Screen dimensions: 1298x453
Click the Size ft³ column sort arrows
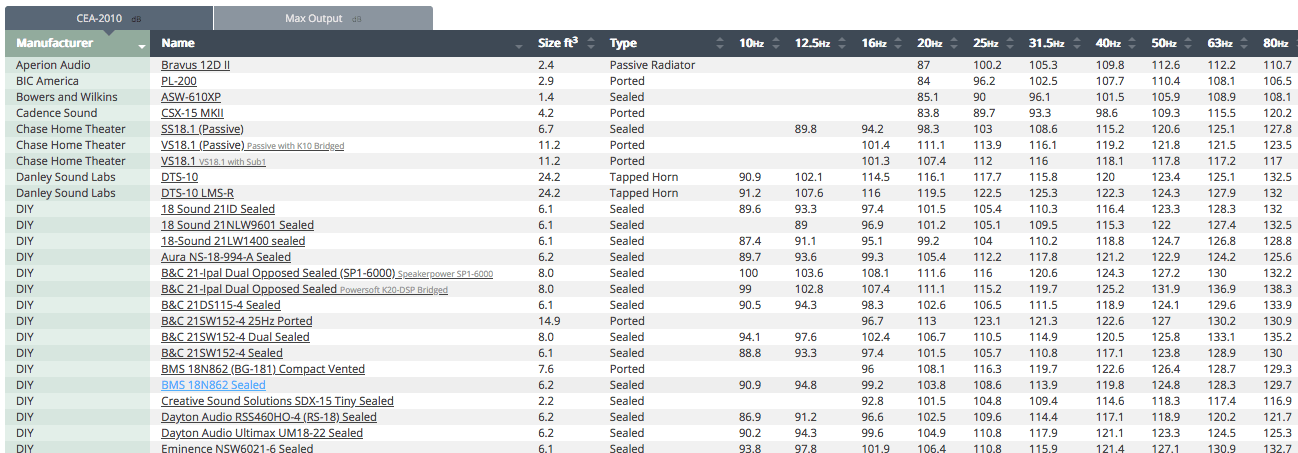tap(590, 44)
